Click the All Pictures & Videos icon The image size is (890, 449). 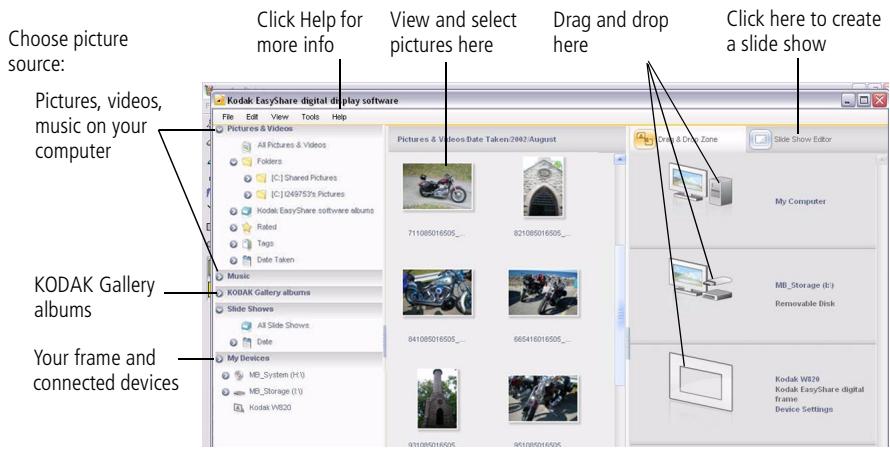pyautogui.click(x=246, y=146)
